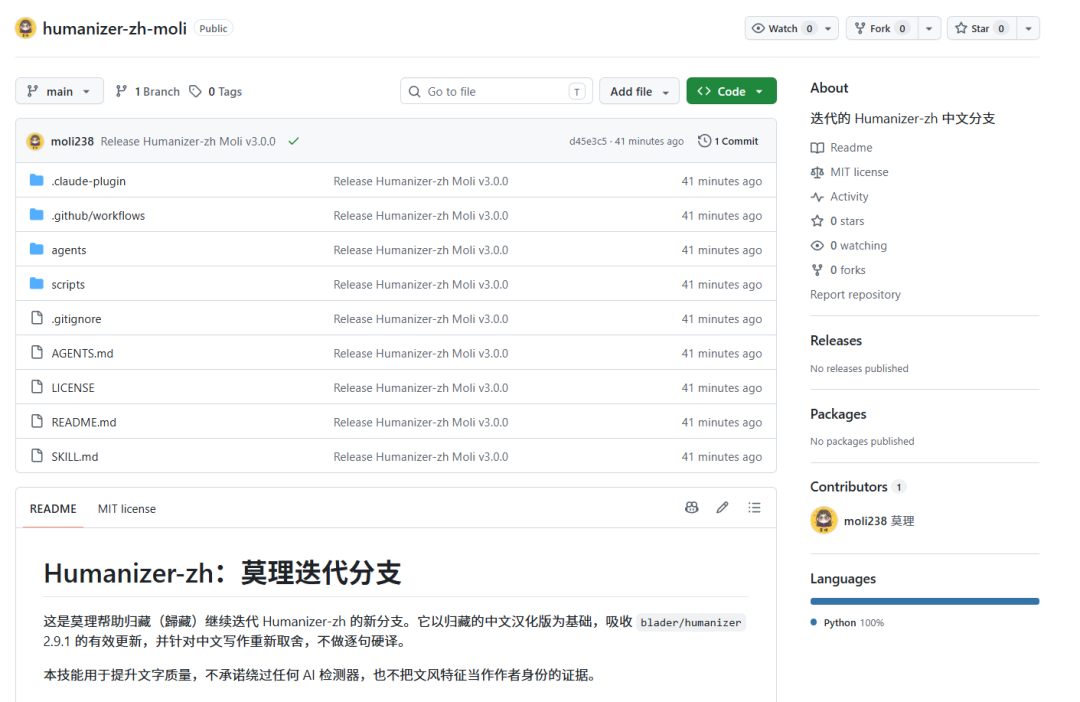Image resolution: width=1080 pixels, height=702 pixels.
Task: Open the .github/workflows folder
Action: [98, 216]
